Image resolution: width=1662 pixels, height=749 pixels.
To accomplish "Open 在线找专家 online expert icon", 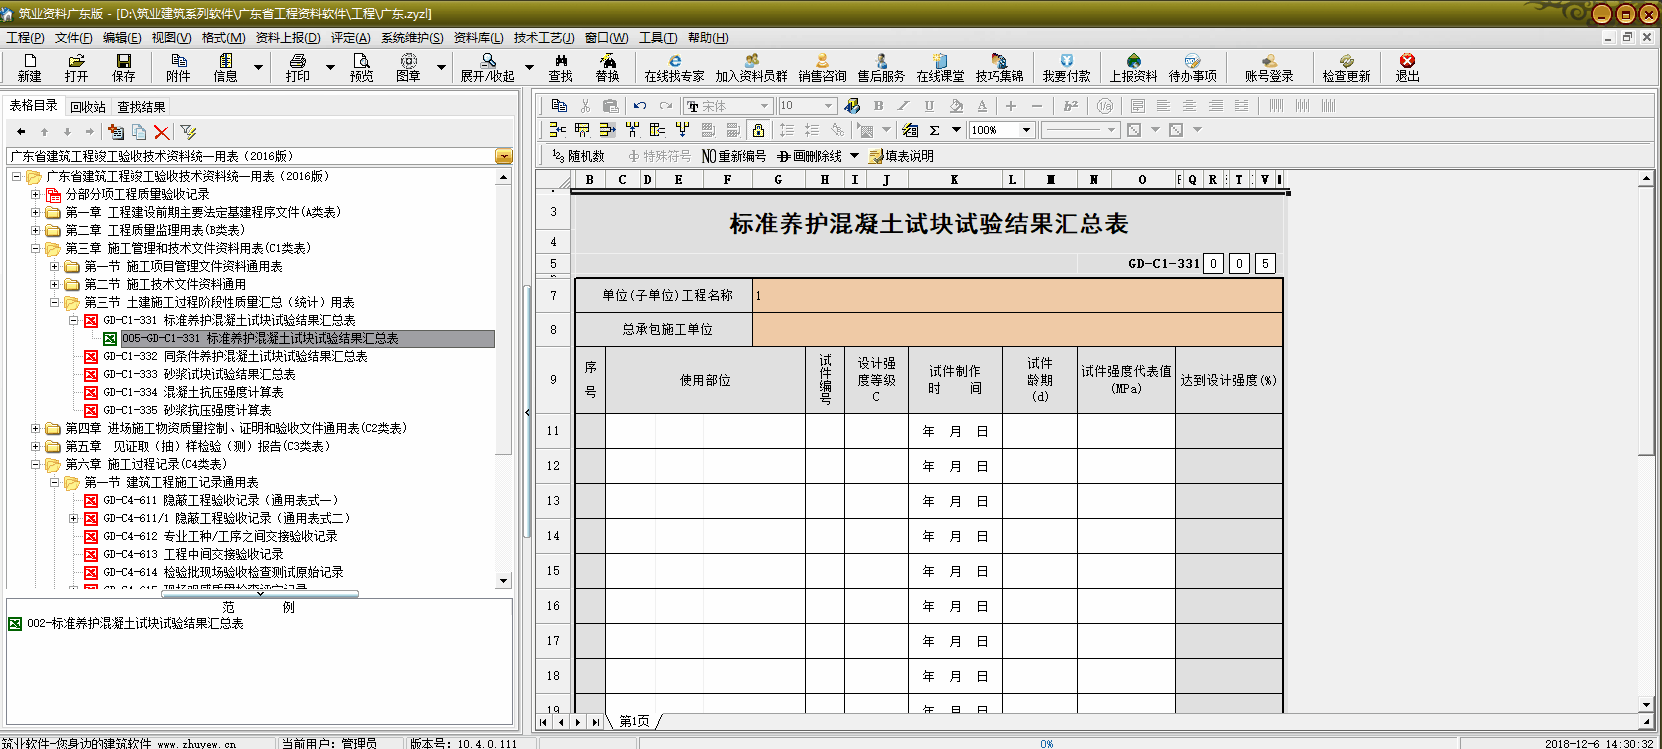I will tap(674, 67).
